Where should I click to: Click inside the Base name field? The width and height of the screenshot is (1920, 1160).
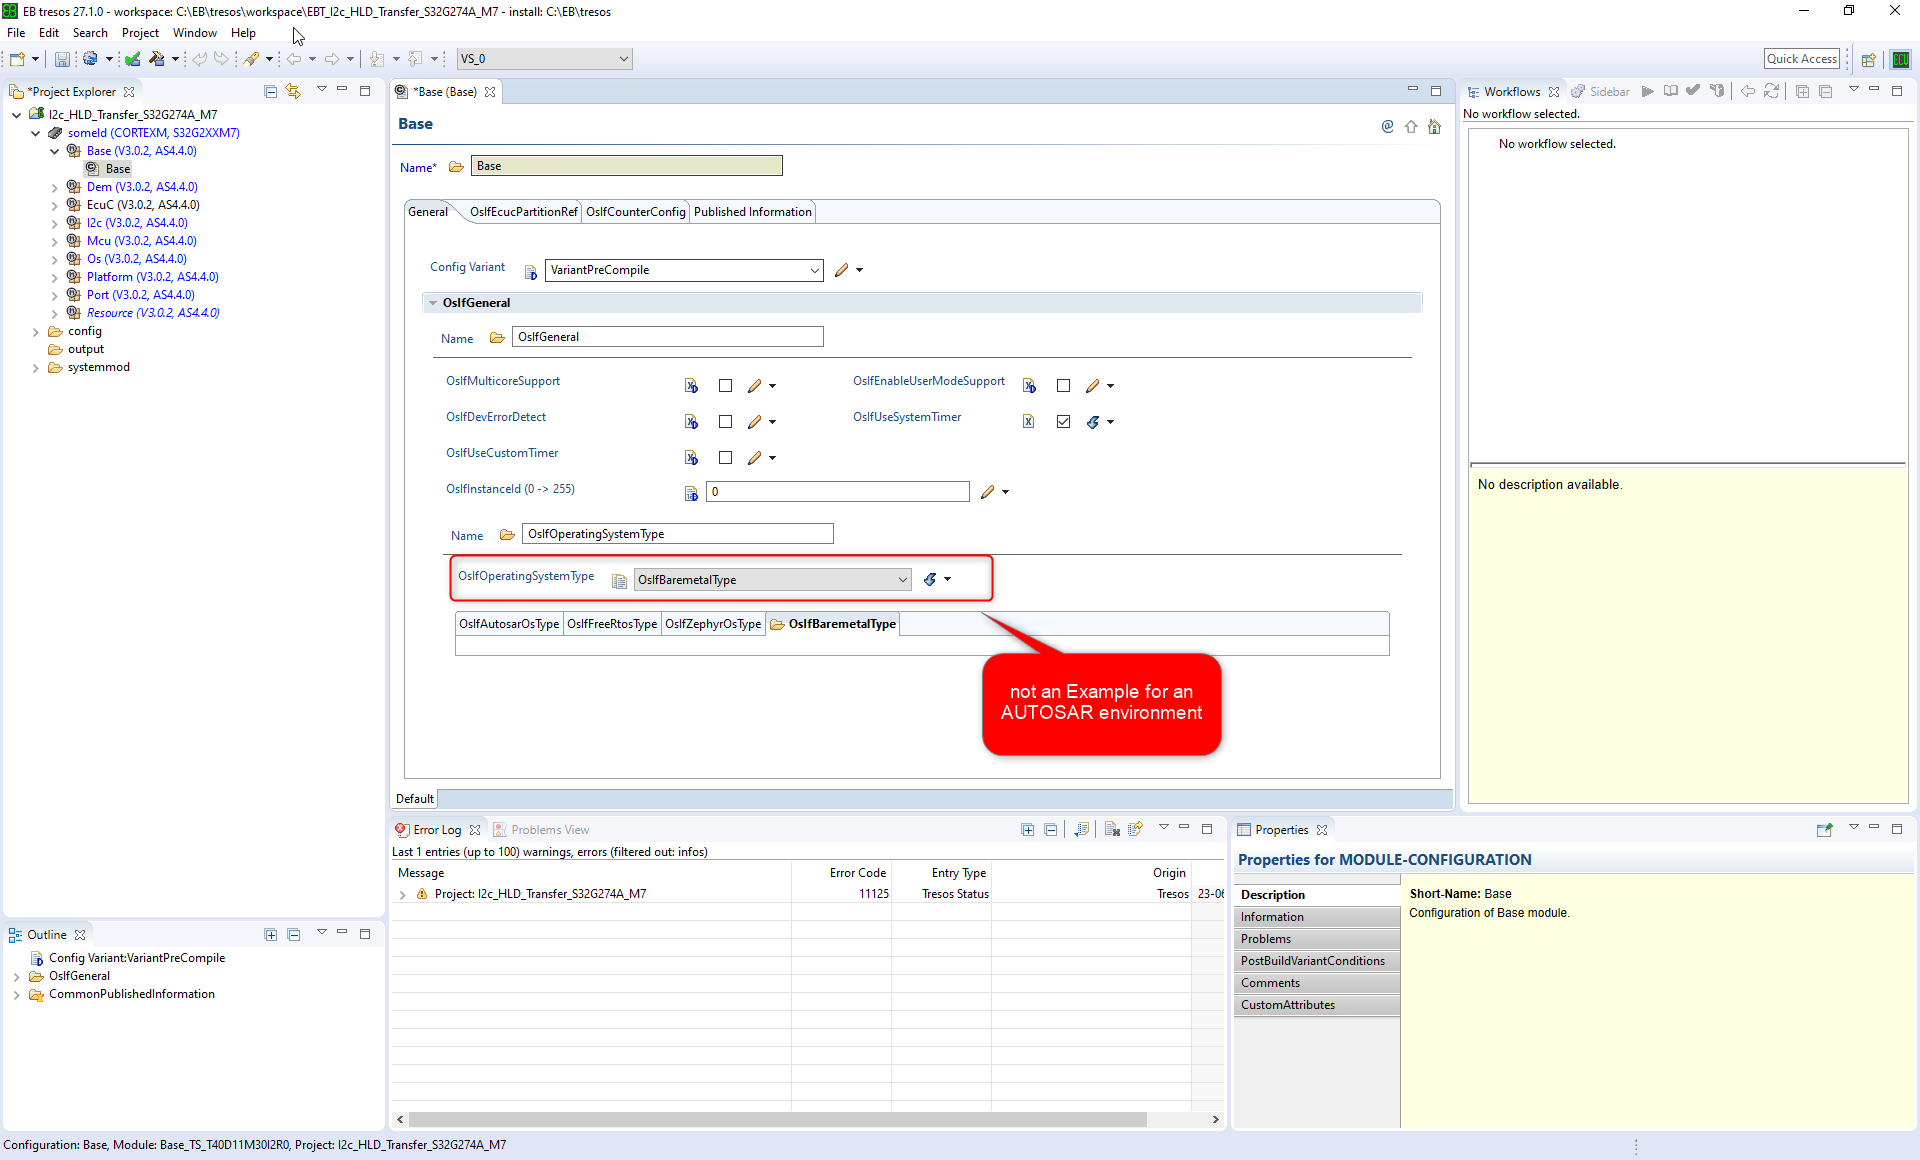[x=626, y=165]
